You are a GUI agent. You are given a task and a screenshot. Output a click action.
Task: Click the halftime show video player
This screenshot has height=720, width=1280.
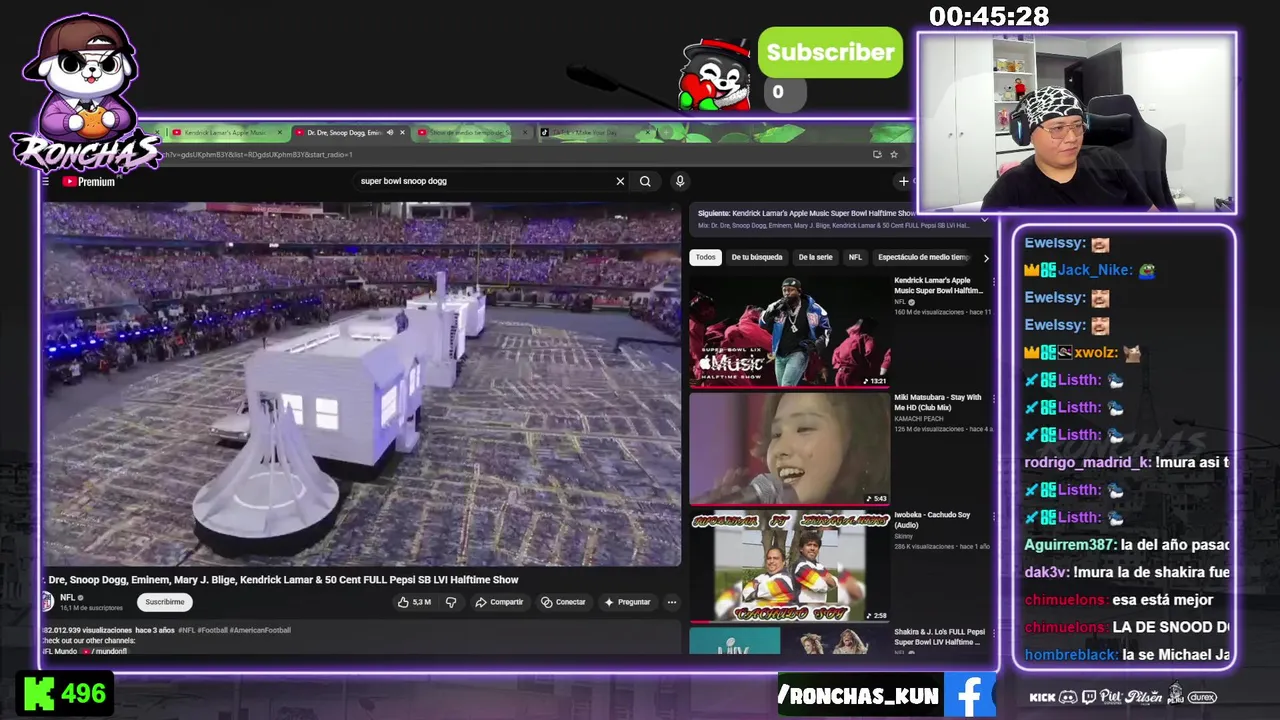click(x=361, y=385)
